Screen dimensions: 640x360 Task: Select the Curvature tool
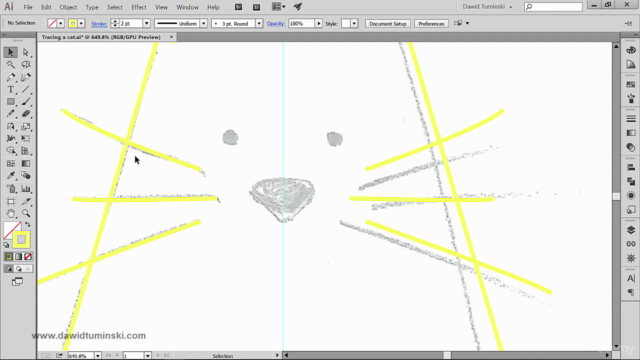pyautogui.click(x=26, y=77)
